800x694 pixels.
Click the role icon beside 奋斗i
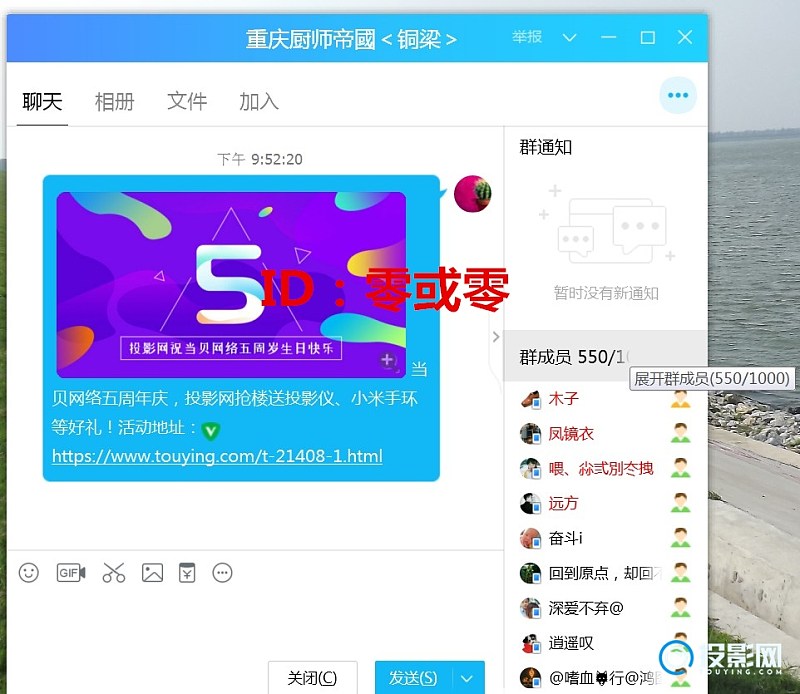[x=681, y=537]
